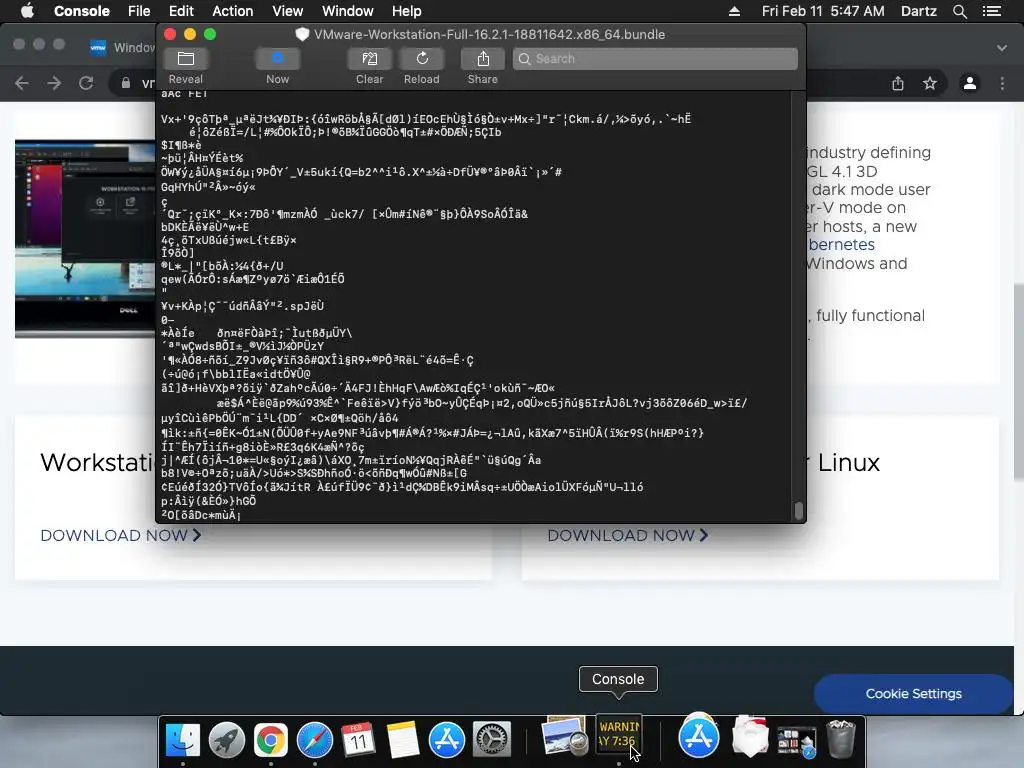Open Google Chrome from the Dock
Image resolution: width=1024 pixels, height=768 pixels.
point(271,740)
